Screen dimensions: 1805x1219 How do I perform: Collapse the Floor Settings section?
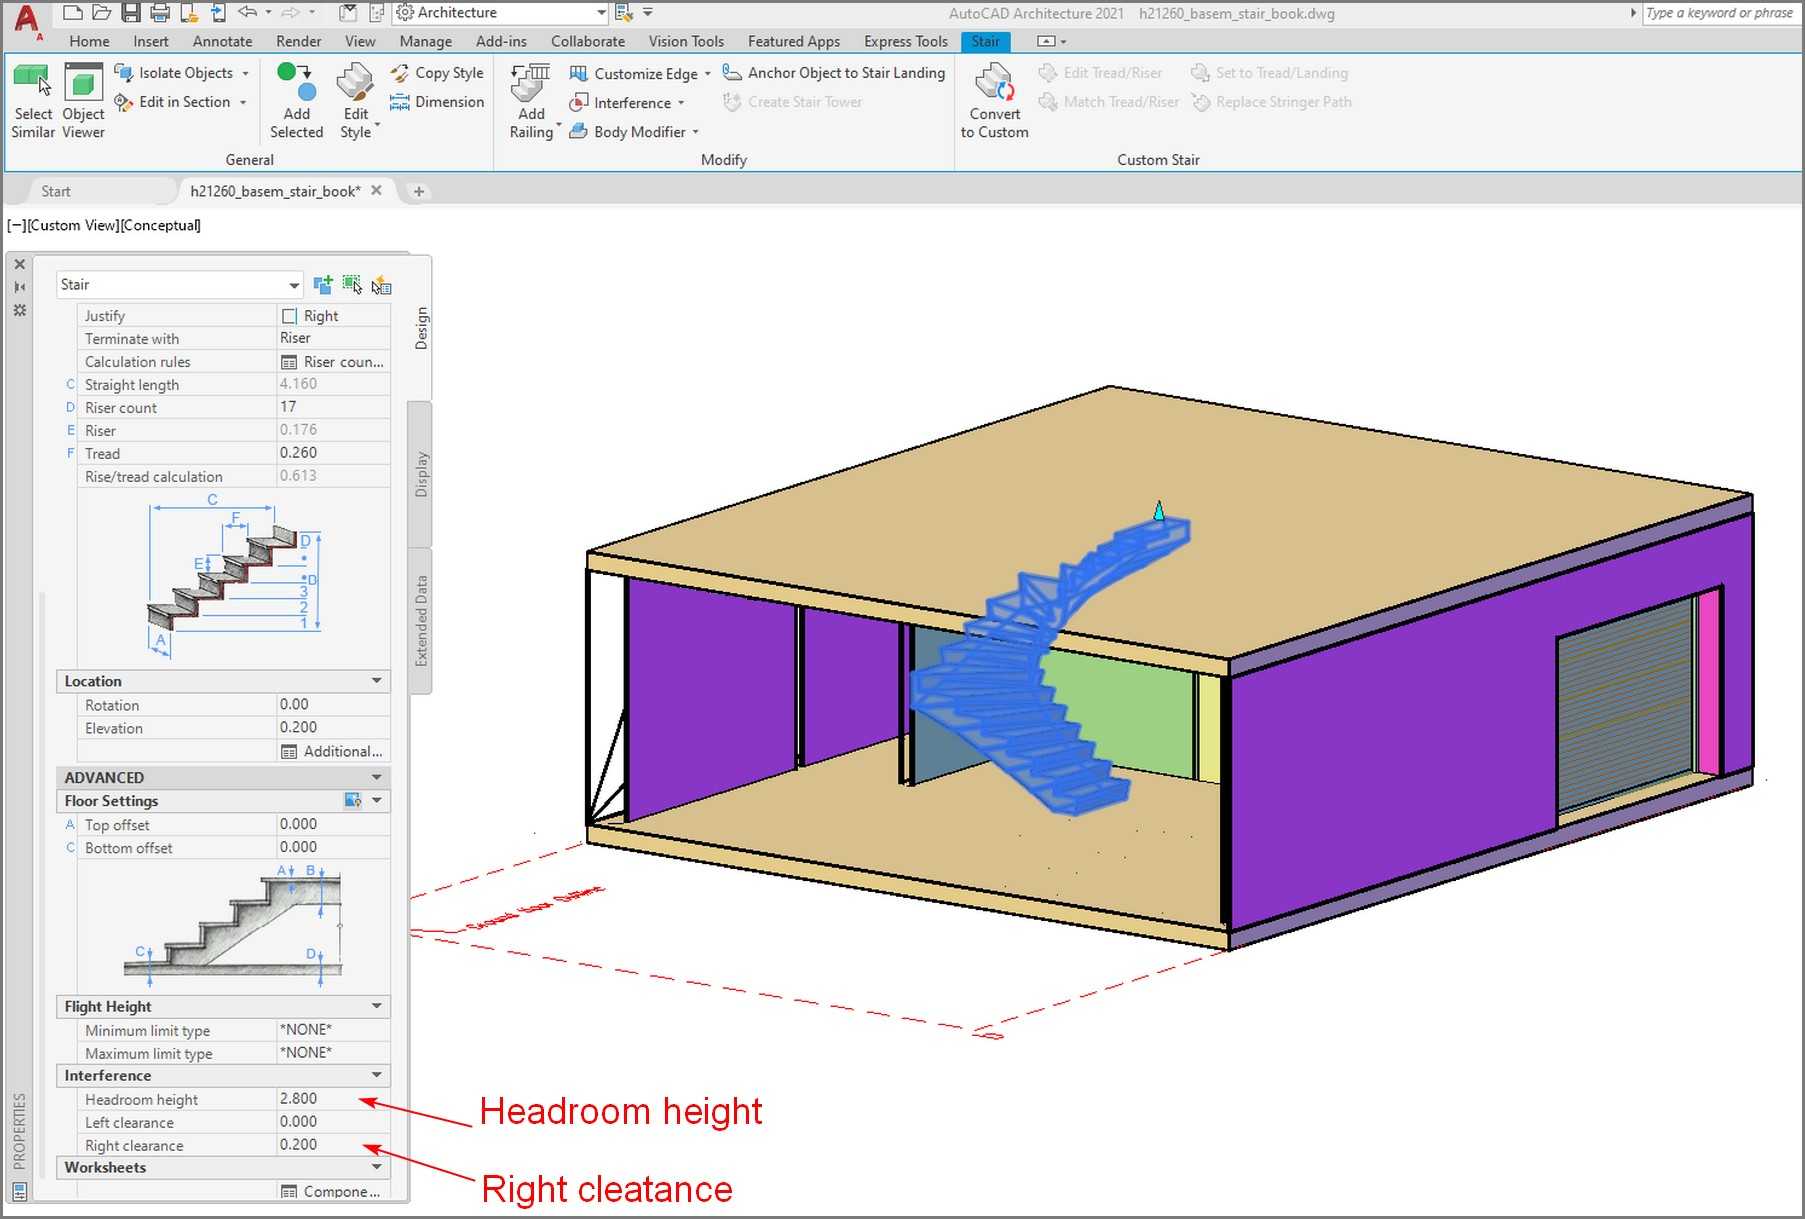(377, 800)
